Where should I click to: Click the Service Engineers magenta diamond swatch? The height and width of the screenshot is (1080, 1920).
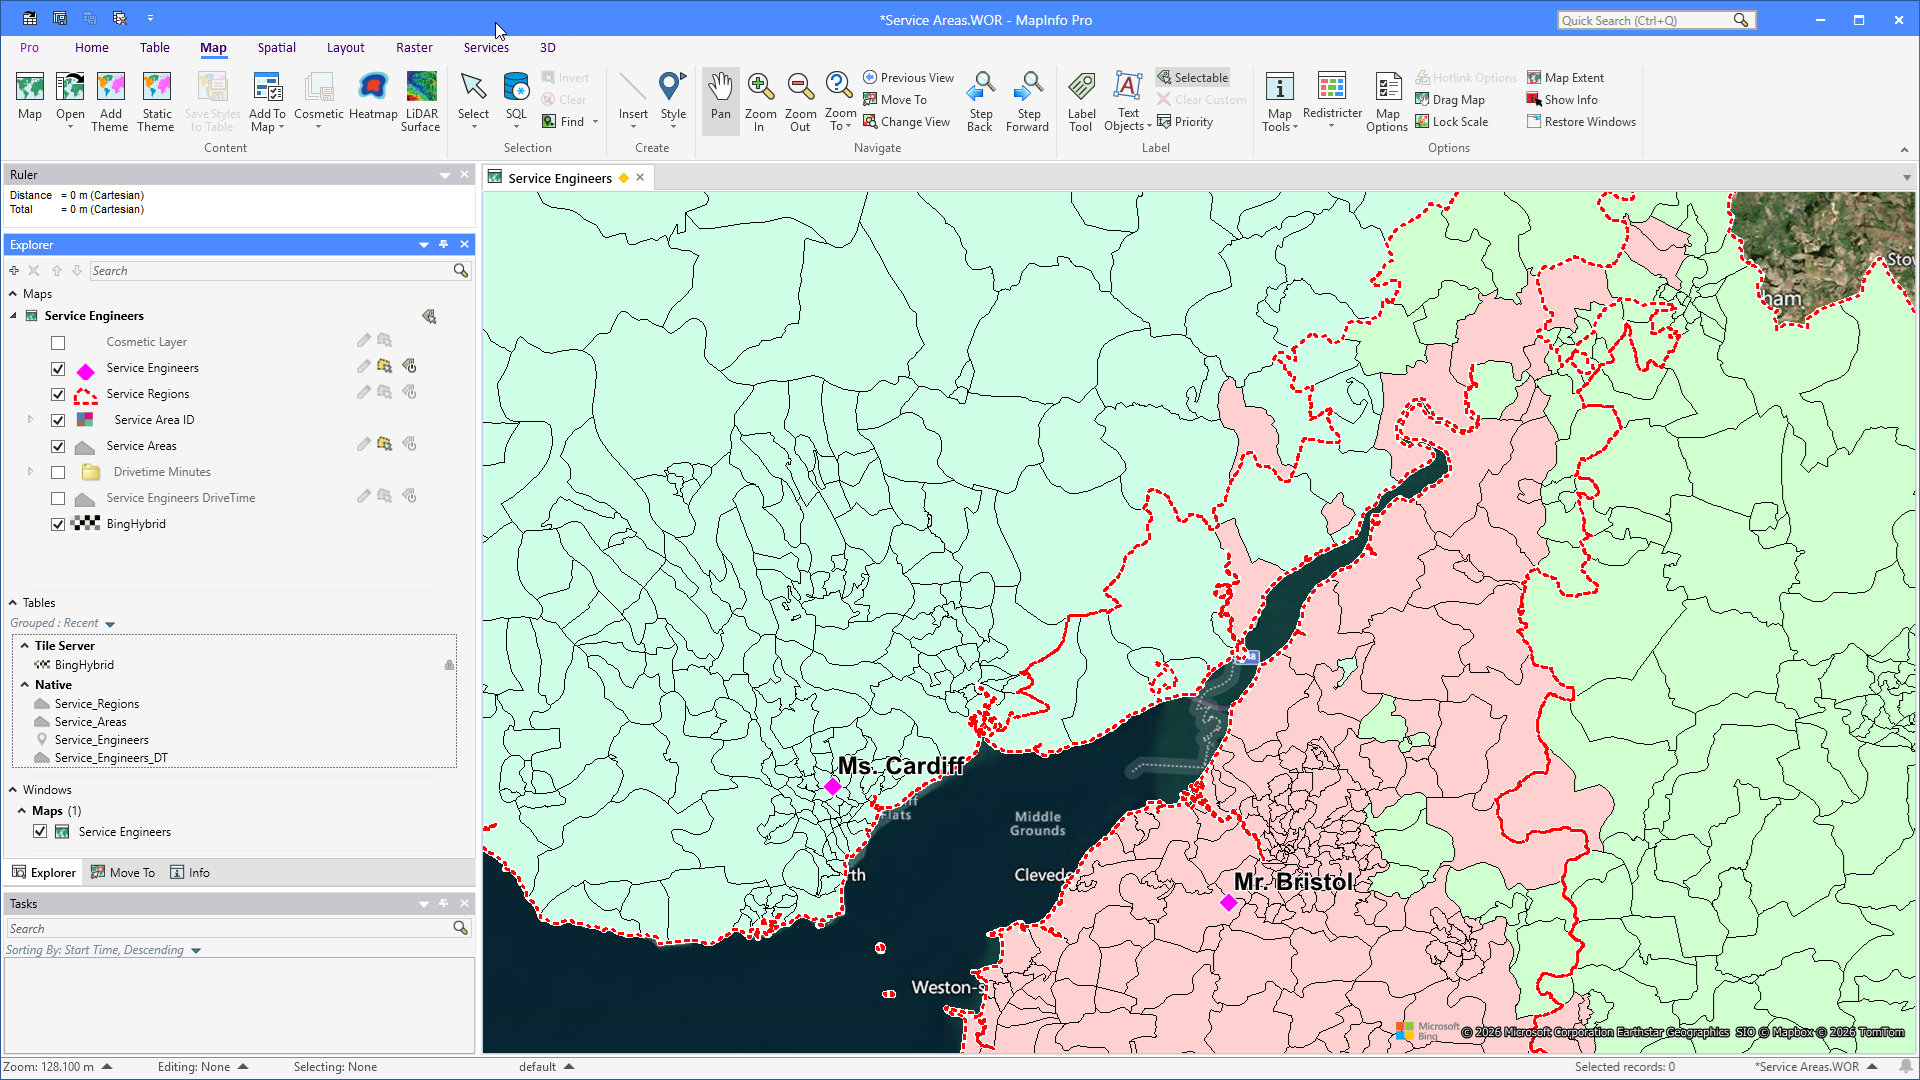86,372
